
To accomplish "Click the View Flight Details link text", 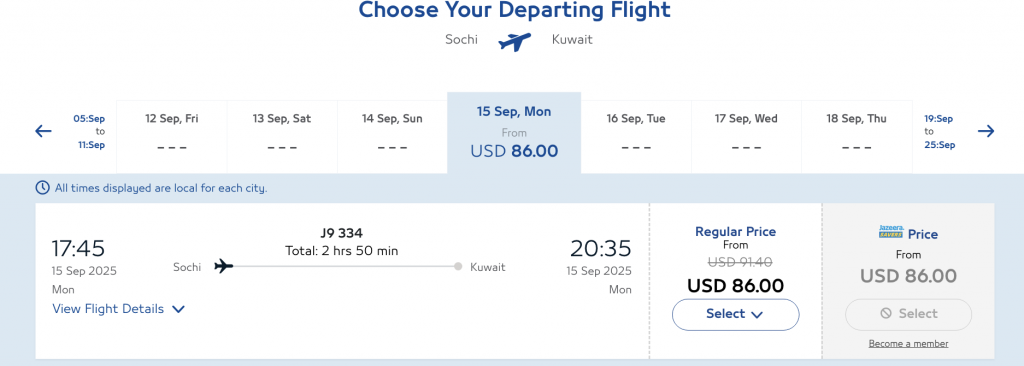I will [108, 309].
